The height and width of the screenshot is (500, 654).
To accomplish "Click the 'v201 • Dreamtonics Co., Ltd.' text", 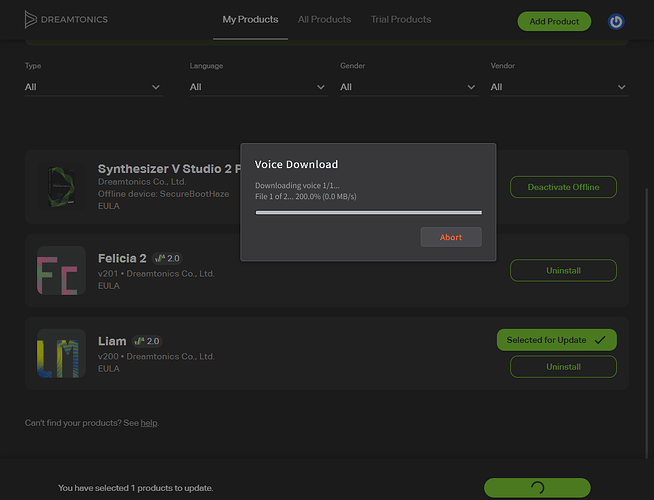I will click(156, 274).
